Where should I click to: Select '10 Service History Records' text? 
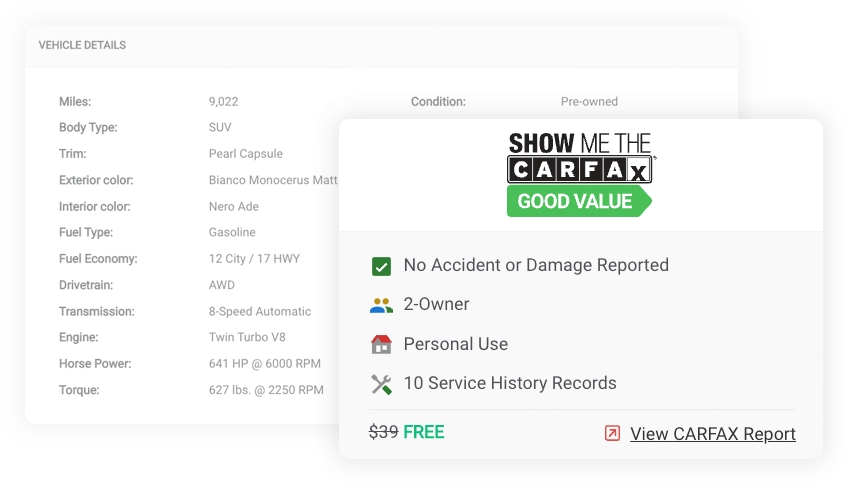pyautogui.click(x=510, y=383)
